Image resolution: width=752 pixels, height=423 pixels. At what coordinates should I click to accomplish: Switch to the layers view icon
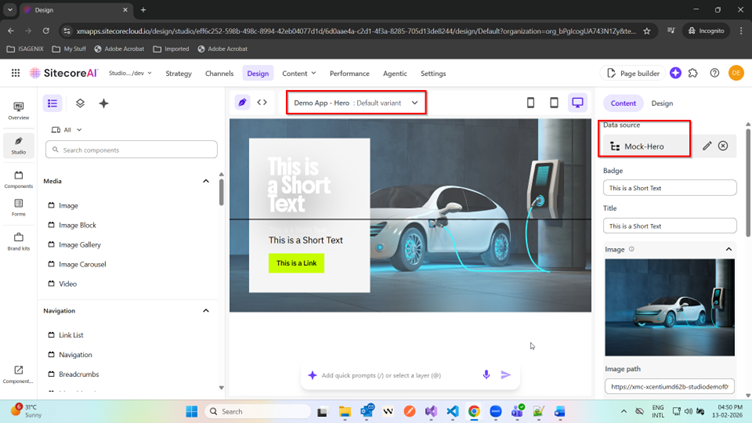tap(80, 103)
